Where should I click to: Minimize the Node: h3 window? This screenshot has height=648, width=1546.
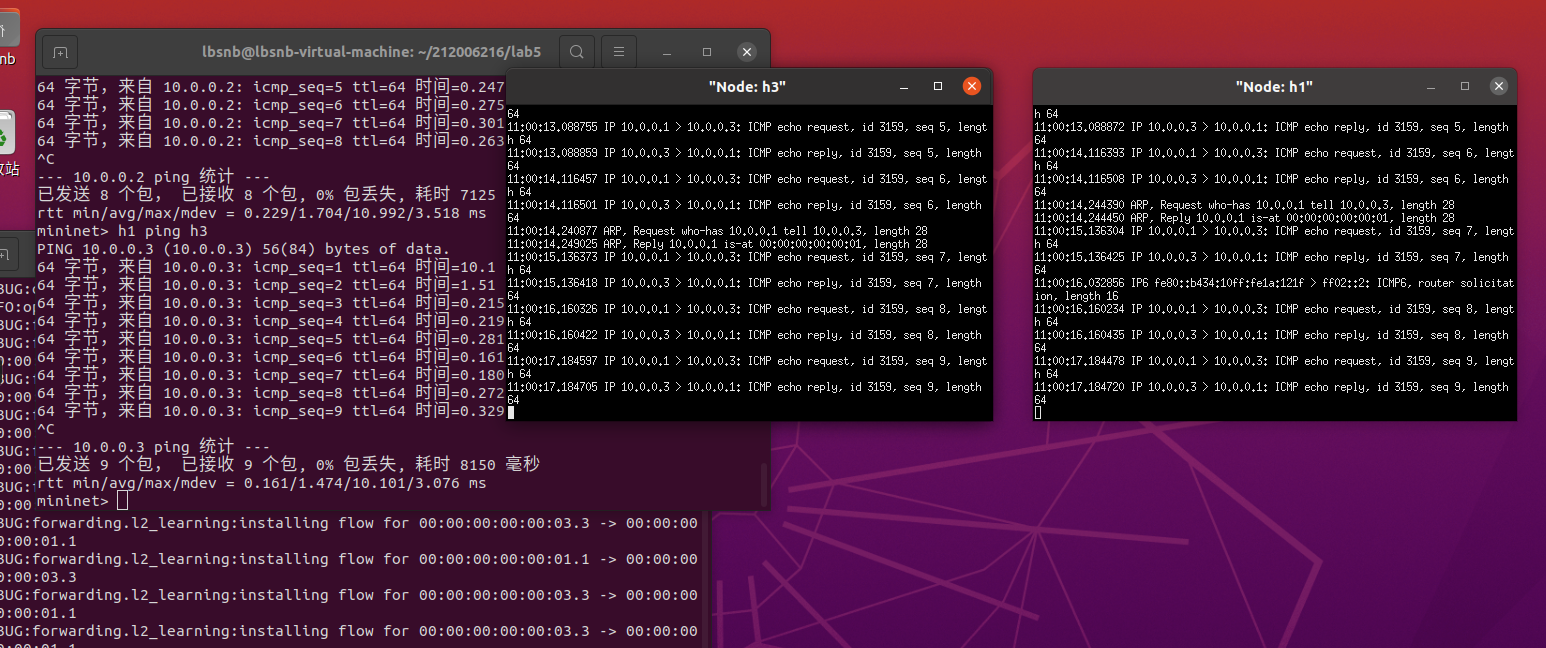(904, 87)
